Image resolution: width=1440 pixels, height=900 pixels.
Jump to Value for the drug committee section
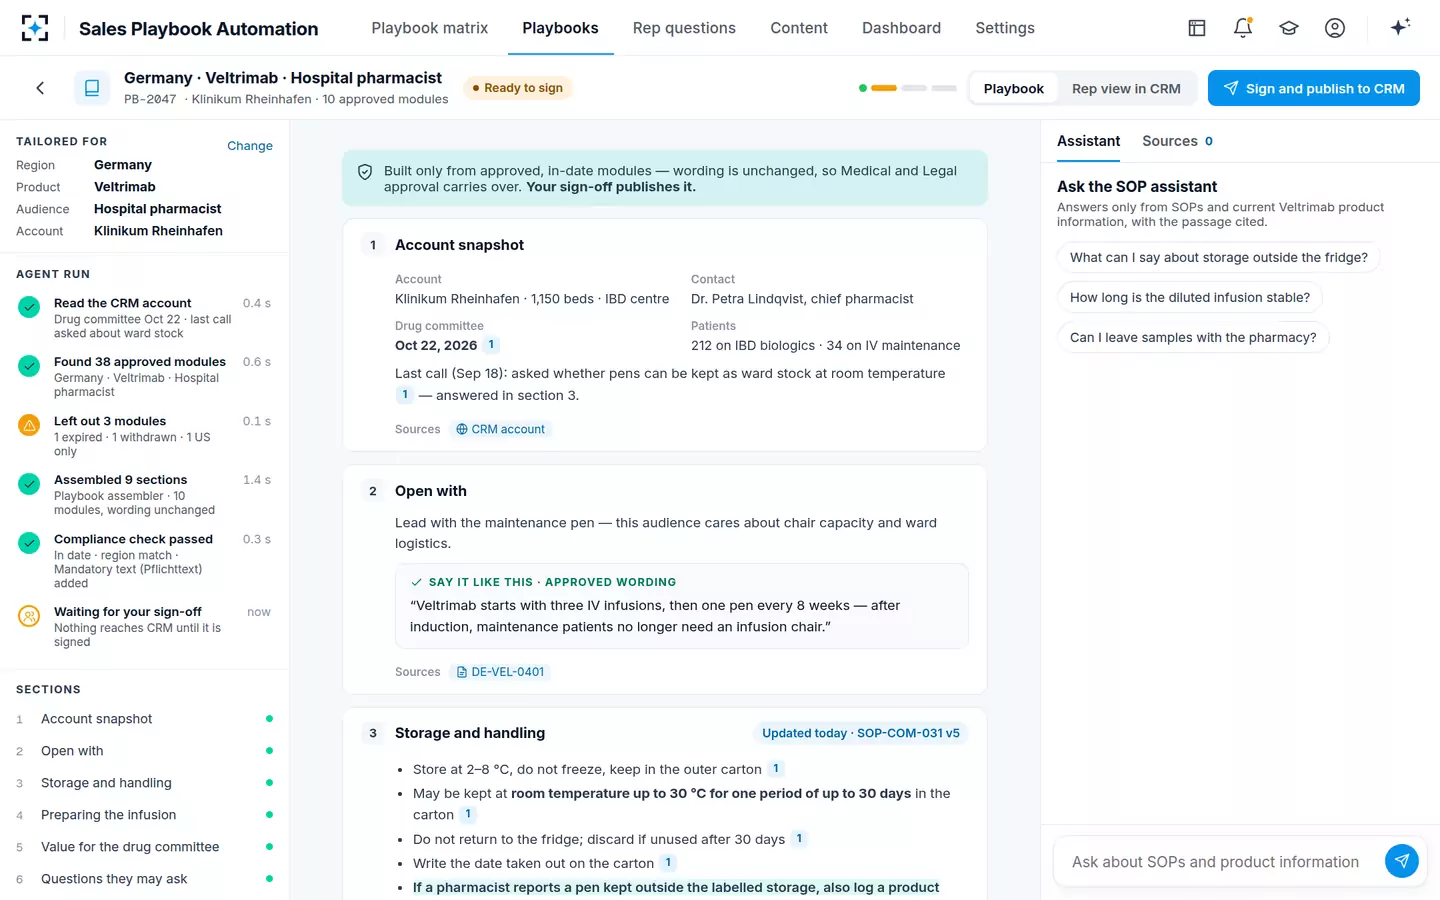(x=145, y=847)
